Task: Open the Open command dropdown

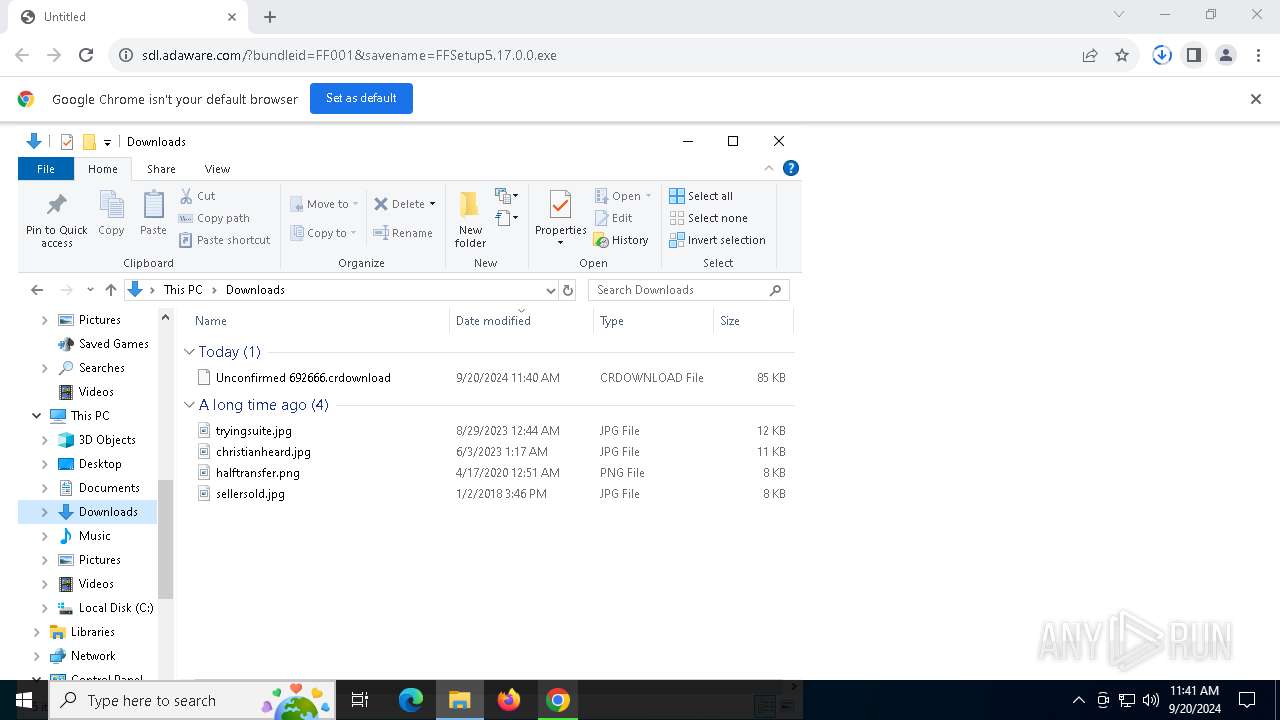Action: (x=648, y=196)
